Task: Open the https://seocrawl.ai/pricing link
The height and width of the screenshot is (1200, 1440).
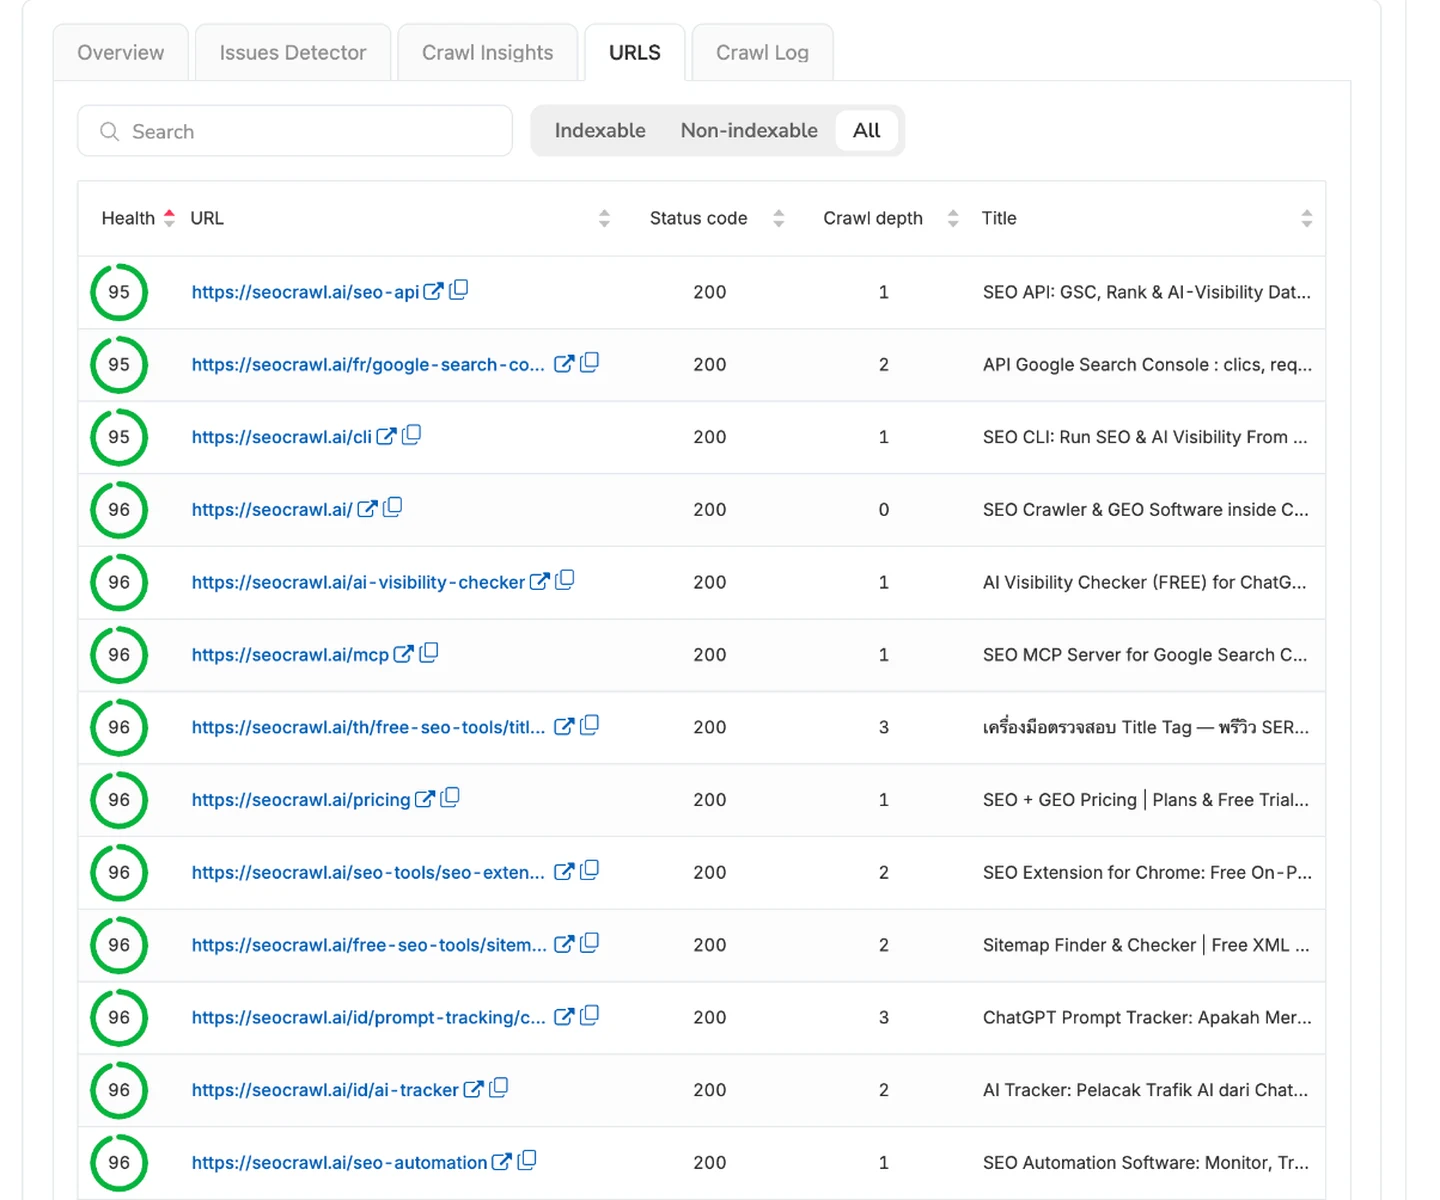Action: (x=301, y=800)
